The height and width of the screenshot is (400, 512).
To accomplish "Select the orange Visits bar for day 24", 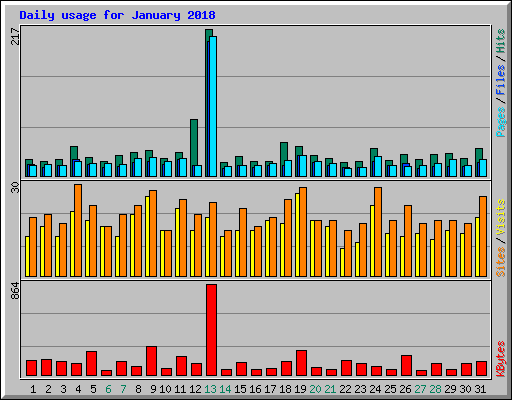I will tap(378, 232).
